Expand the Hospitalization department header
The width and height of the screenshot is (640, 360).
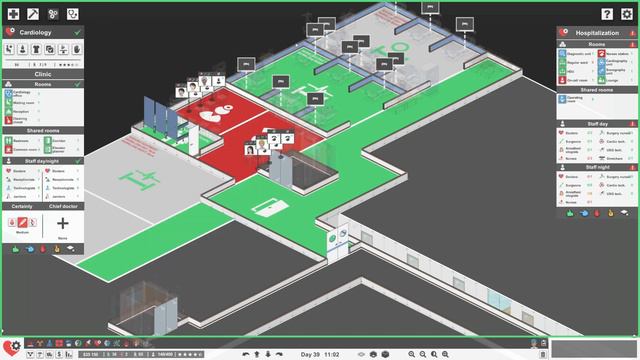click(x=597, y=33)
